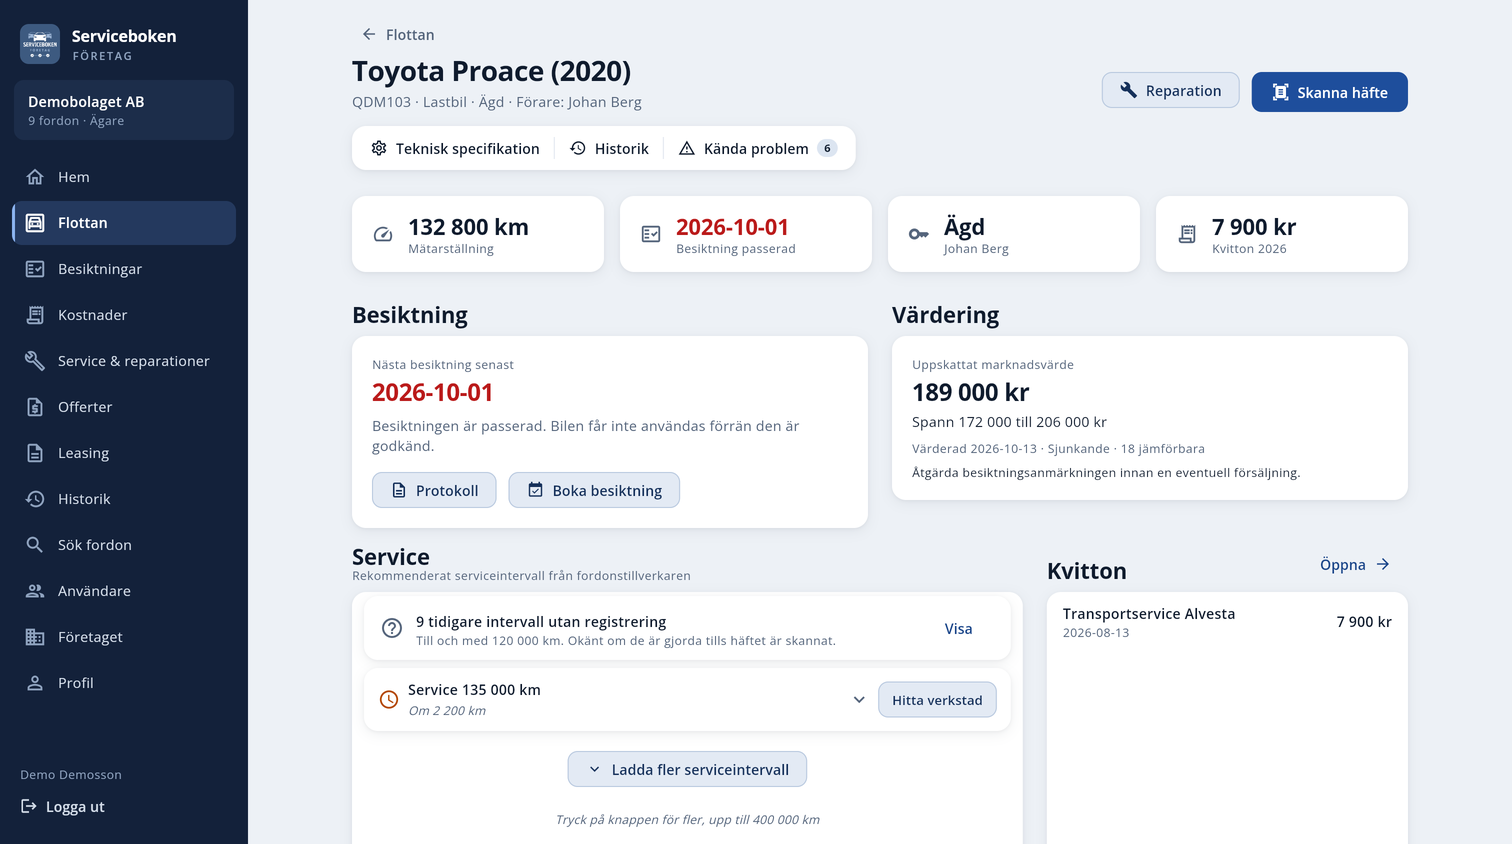This screenshot has width=1512, height=844.
Task: Open the Transportservice Alvesta receipt
Action: 1227,622
